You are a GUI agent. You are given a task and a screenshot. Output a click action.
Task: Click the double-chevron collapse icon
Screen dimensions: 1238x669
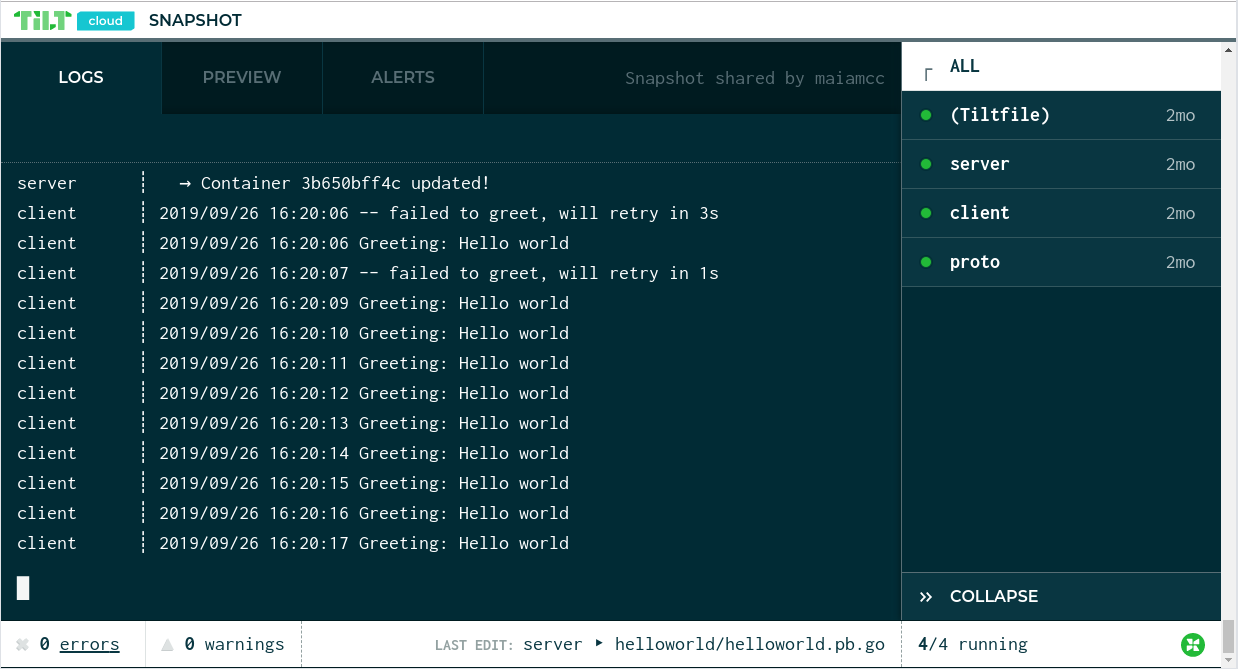(x=926, y=597)
